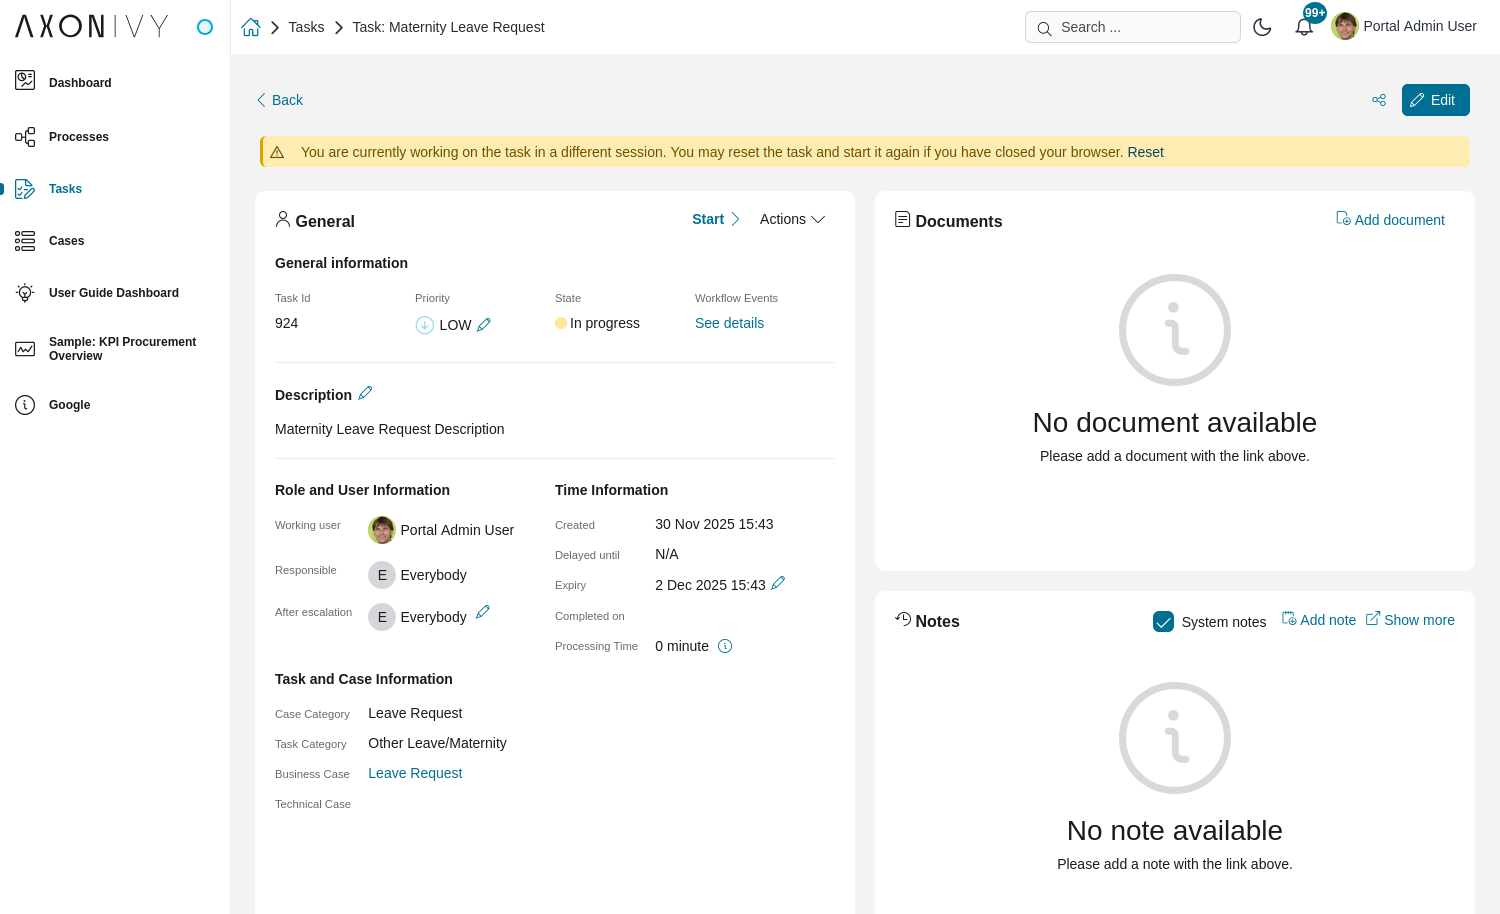Reset the task via the Reset link
Viewport: 1500px width, 914px height.
[1144, 152]
